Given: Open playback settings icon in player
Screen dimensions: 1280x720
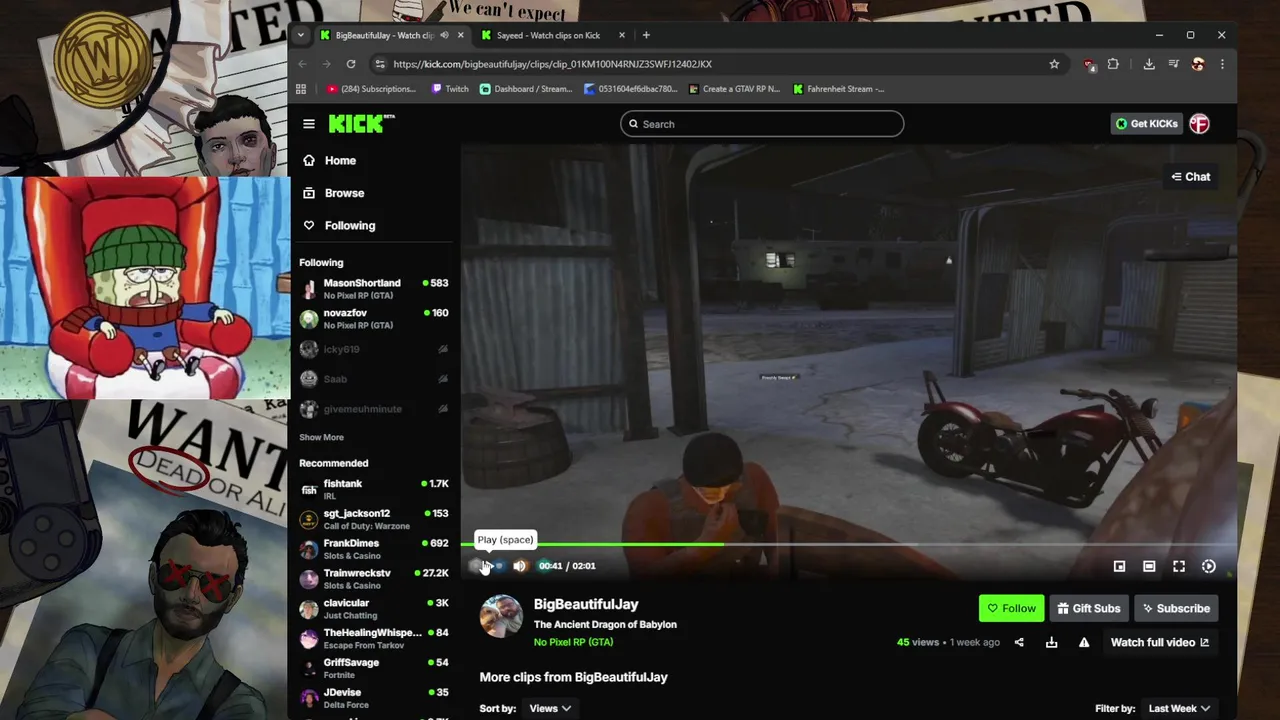Looking at the screenshot, I should (x=1208, y=566).
